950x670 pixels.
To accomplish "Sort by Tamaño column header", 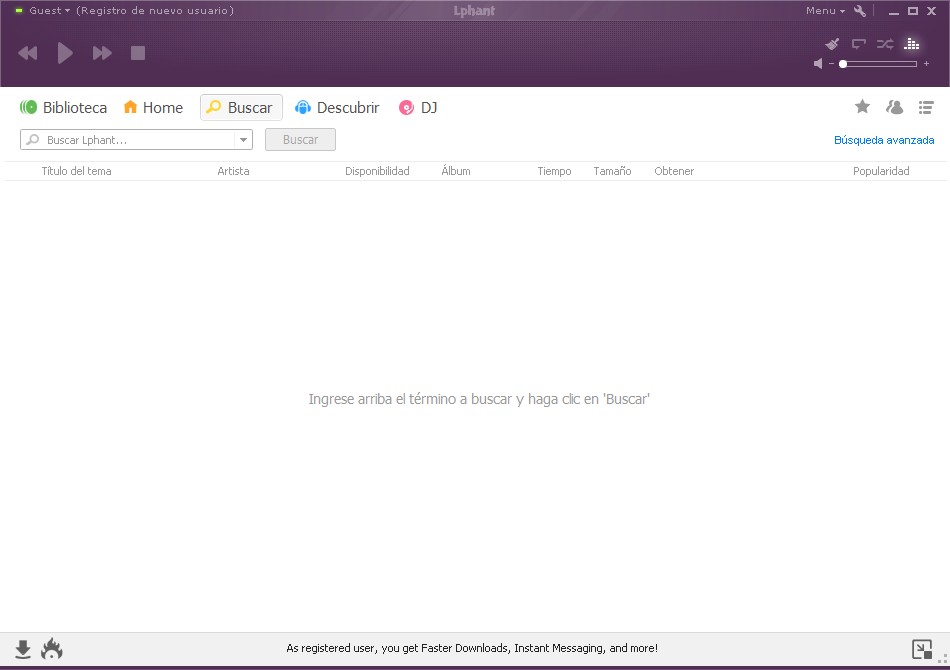I will pos(613,171).
